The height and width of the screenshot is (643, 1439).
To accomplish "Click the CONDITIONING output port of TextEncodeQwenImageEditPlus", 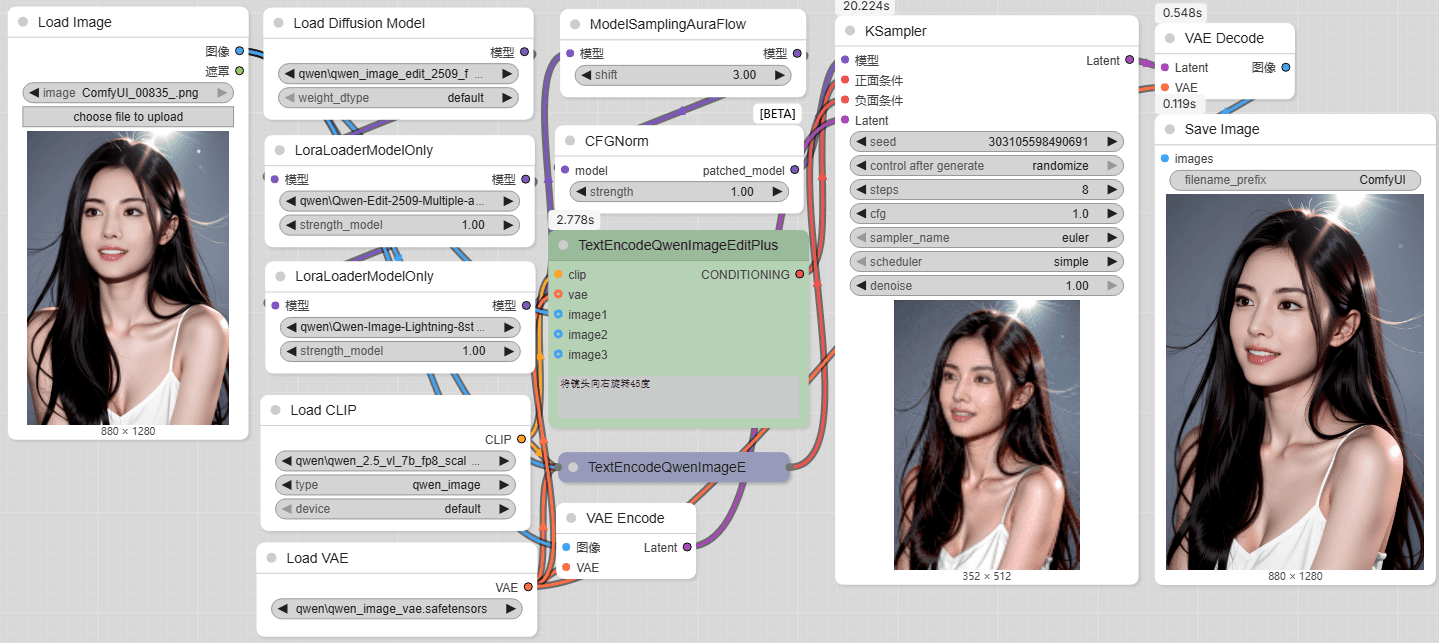I will pos(799,274).
